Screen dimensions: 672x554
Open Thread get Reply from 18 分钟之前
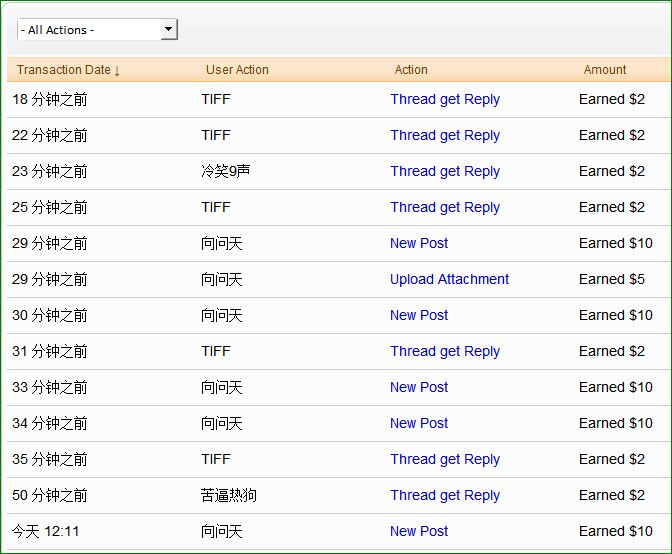pyautogui.click(x=445, y=99)
